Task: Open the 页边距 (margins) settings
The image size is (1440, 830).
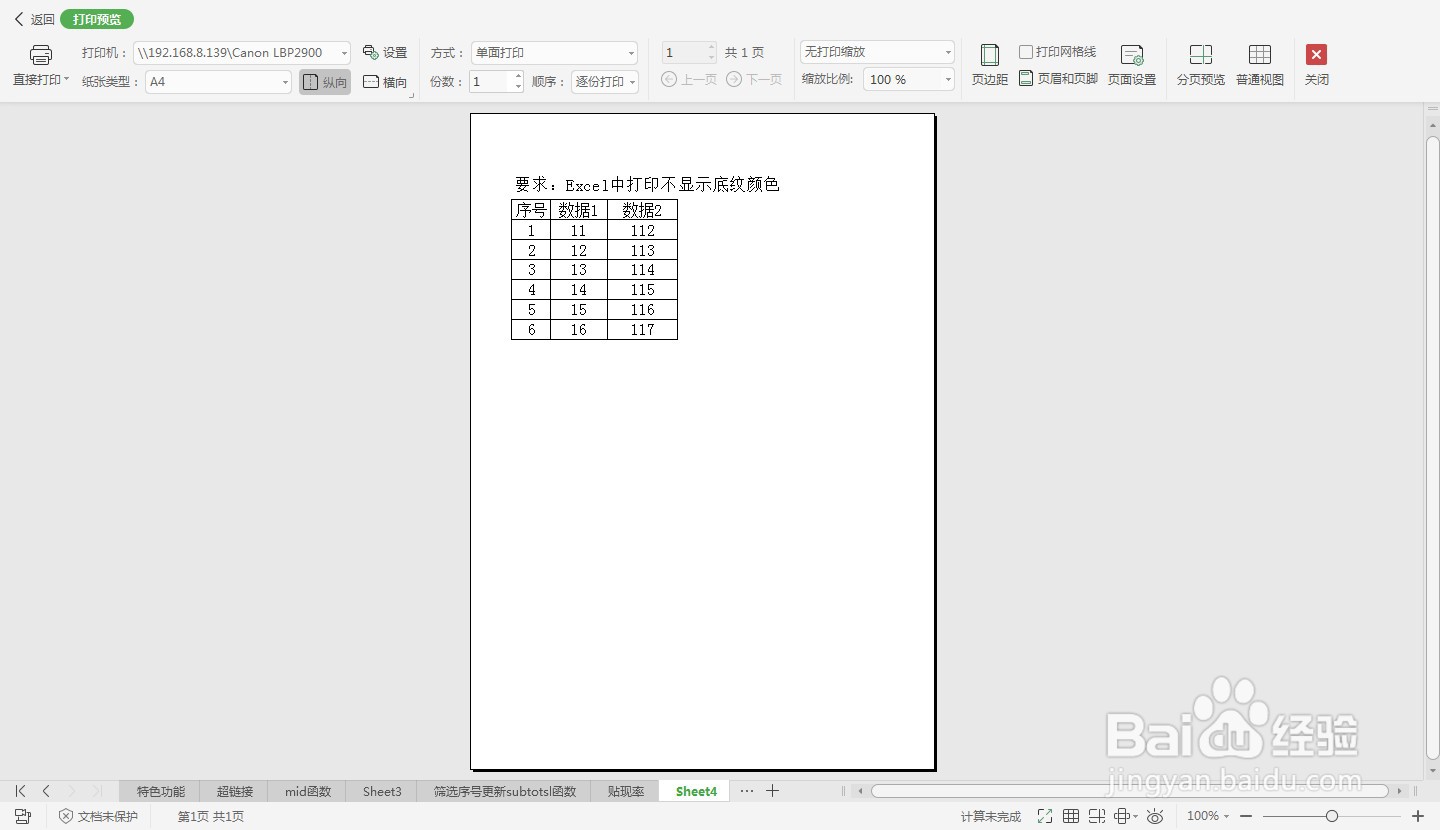Action: [x=988, y=63]
